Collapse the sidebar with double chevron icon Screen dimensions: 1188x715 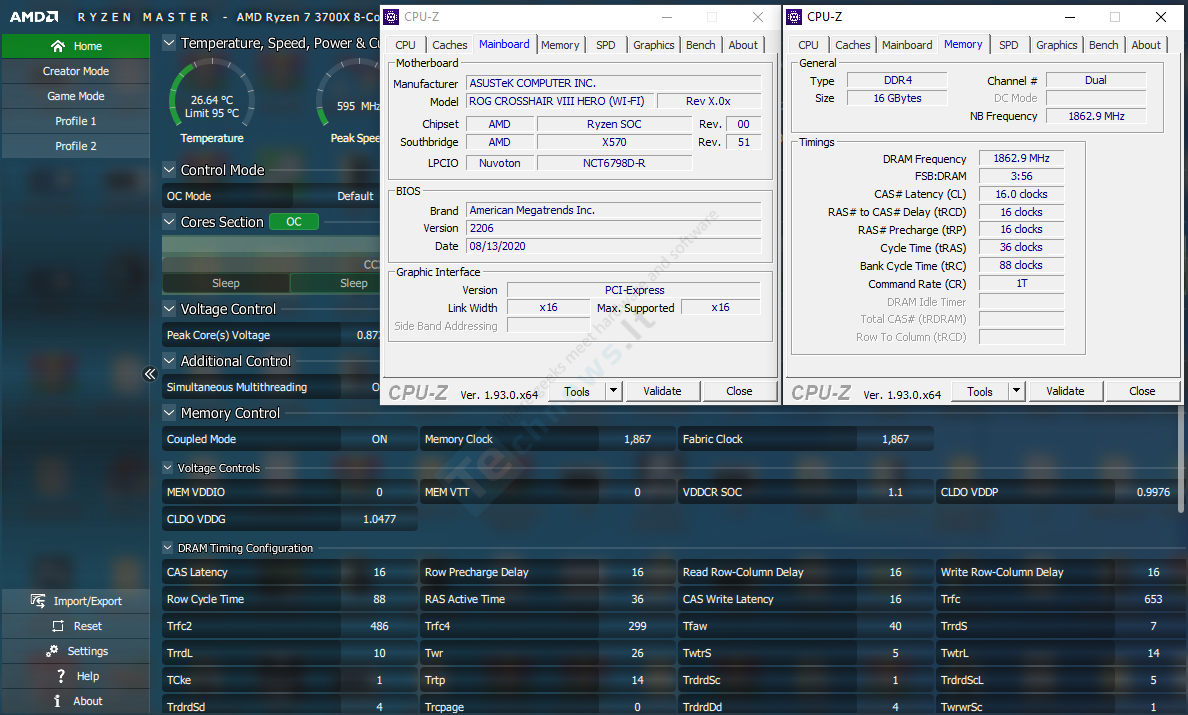(x=150, y=373)
